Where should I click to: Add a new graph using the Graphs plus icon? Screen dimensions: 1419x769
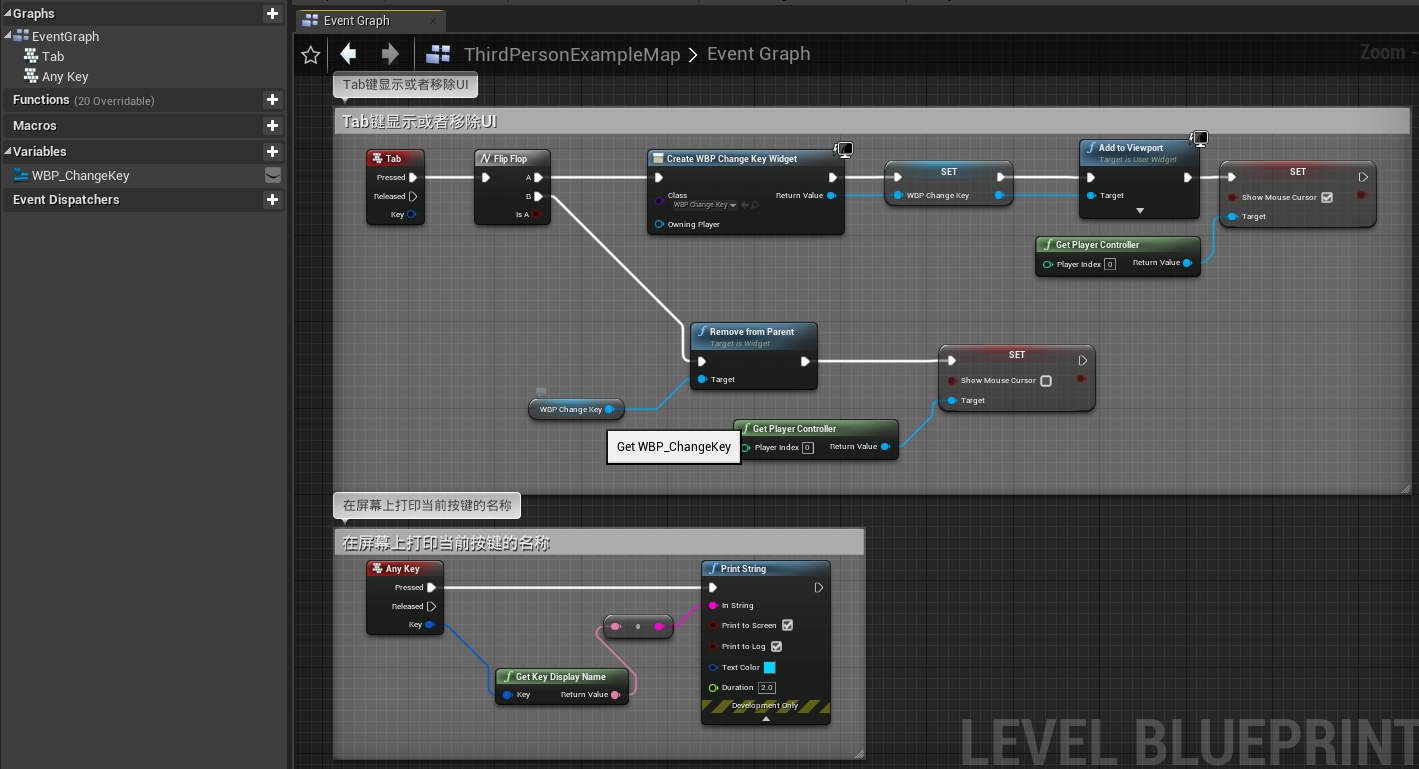[x=272, y=13]
